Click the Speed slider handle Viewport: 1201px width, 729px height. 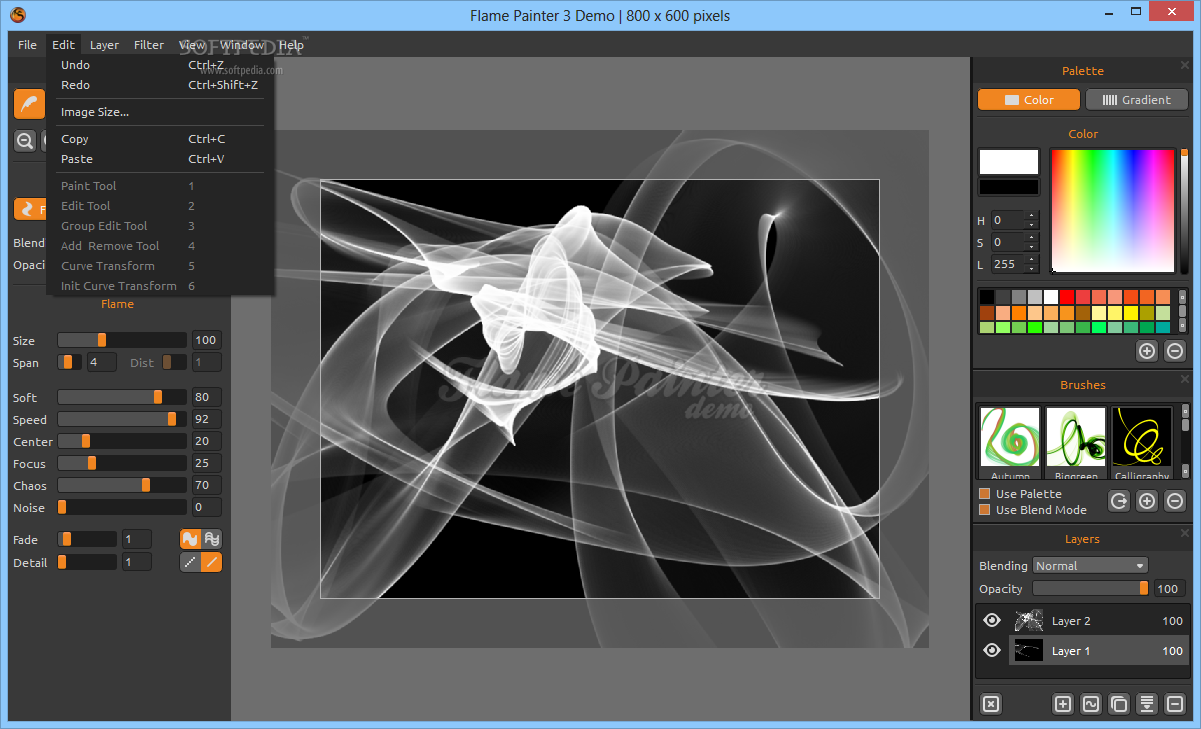172,419
